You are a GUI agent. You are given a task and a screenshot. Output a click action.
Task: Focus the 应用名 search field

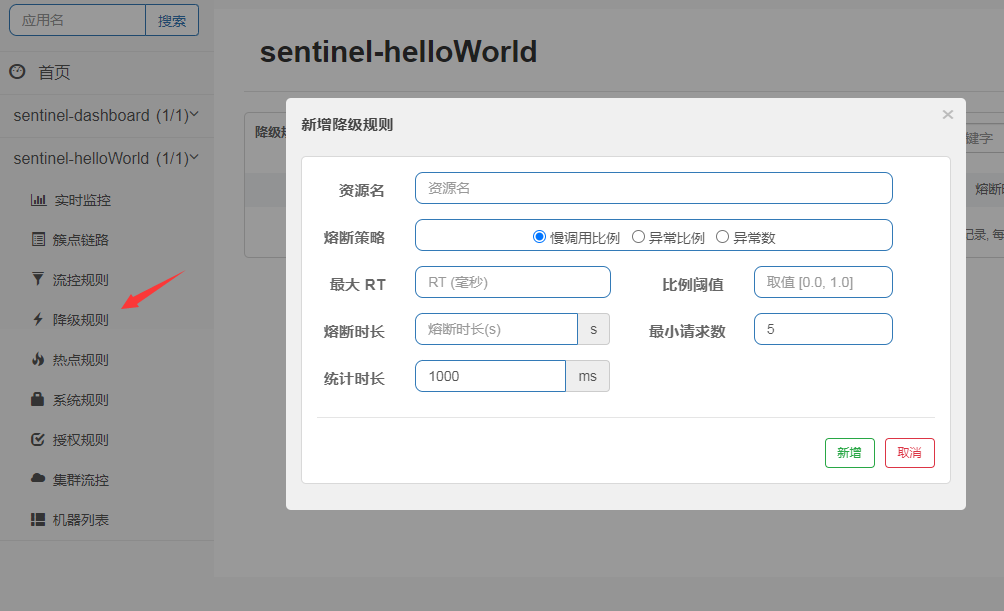click(x=77, y=20)
